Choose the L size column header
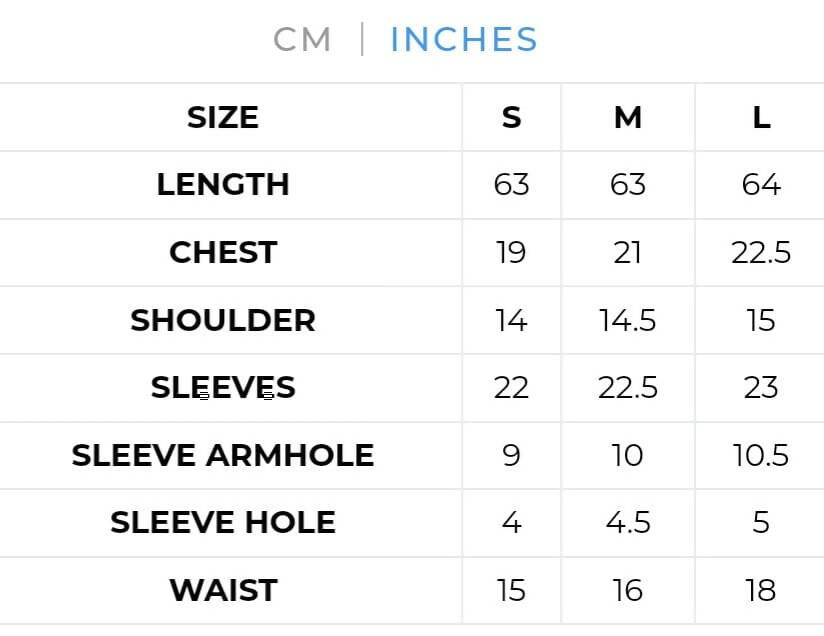The width and height of the screenshot is (824, 636). pos(761,118)
